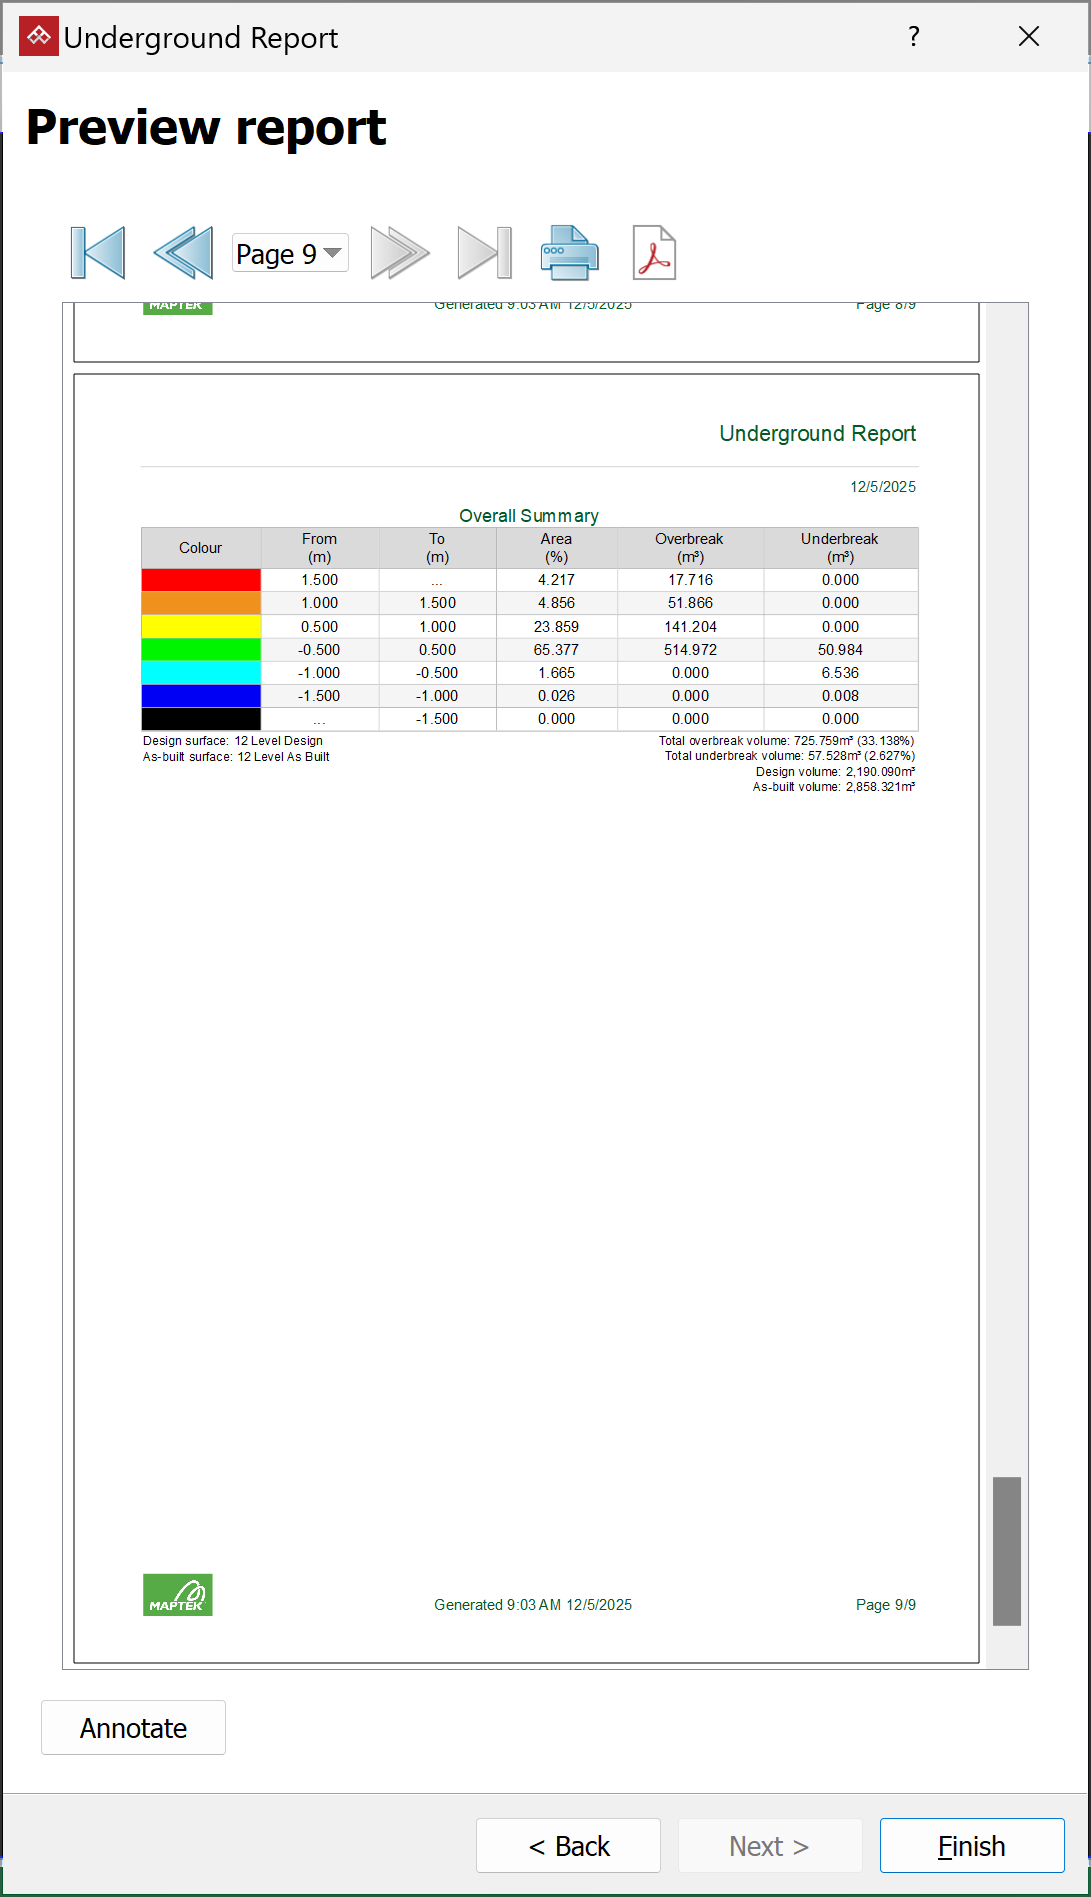Click the orange colour swatch row

click(x=201, y=603)
